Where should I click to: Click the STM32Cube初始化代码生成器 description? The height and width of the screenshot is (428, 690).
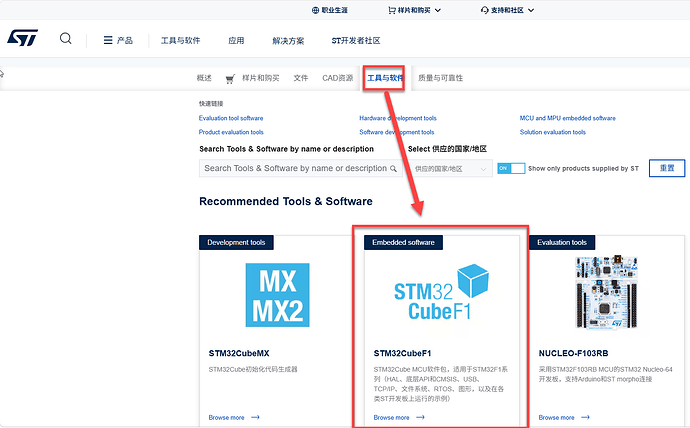[x=253, y=369]
